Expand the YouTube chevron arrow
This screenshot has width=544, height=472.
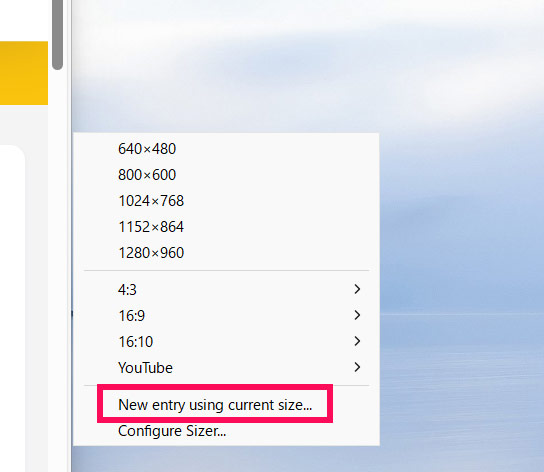tap(357, 367)
